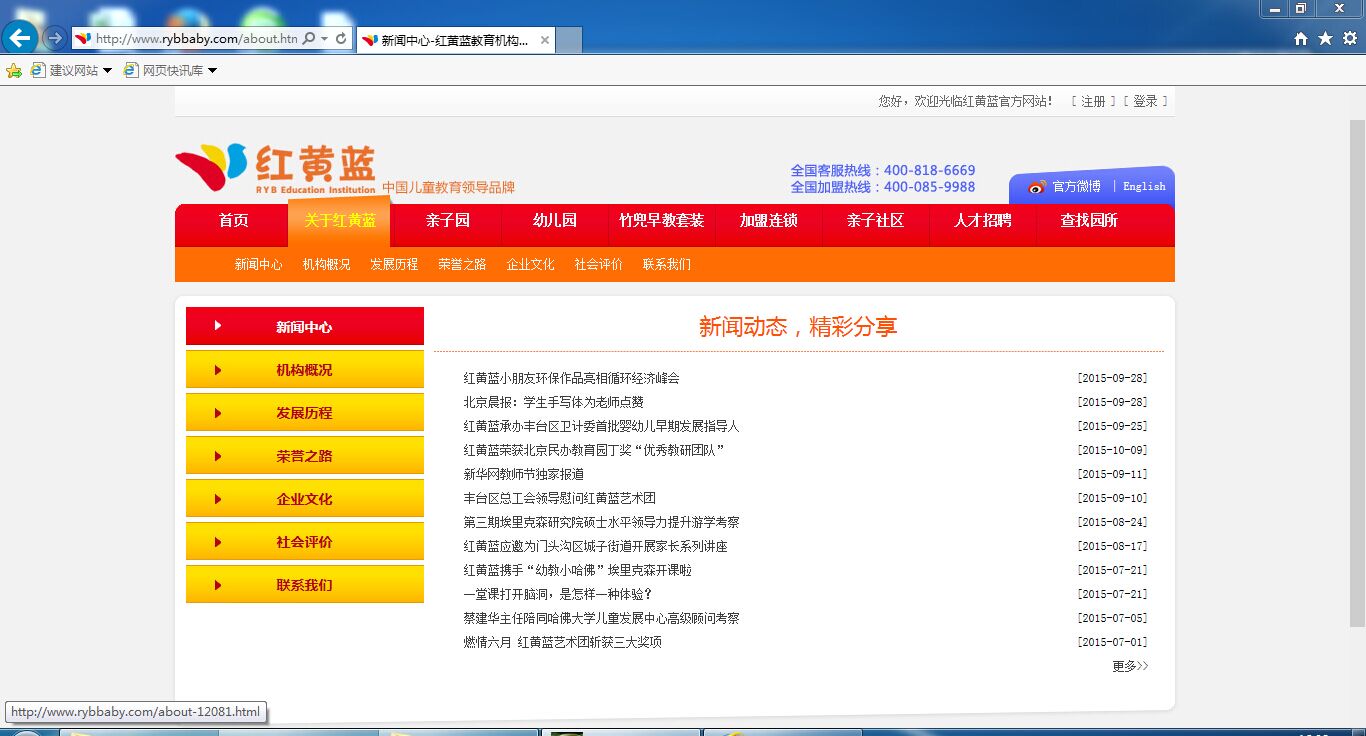The image size is (1366, 736).
Task: Click the 官方微博 eye icon
Action: [x=1036, y=186]
